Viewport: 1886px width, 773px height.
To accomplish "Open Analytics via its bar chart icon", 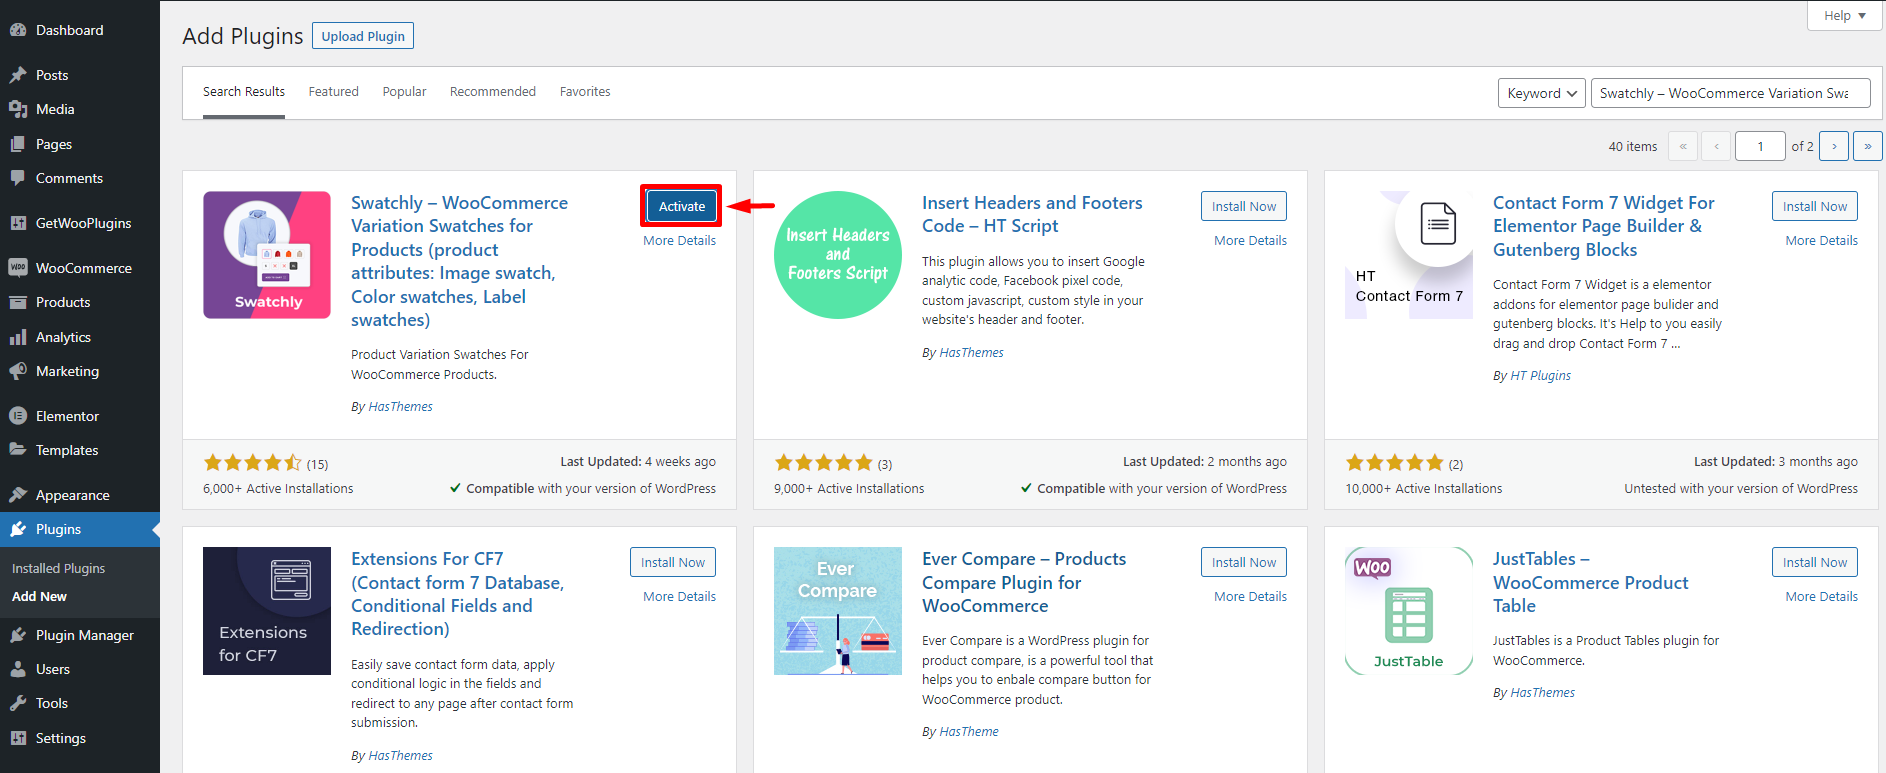I will tap(18, 337).
